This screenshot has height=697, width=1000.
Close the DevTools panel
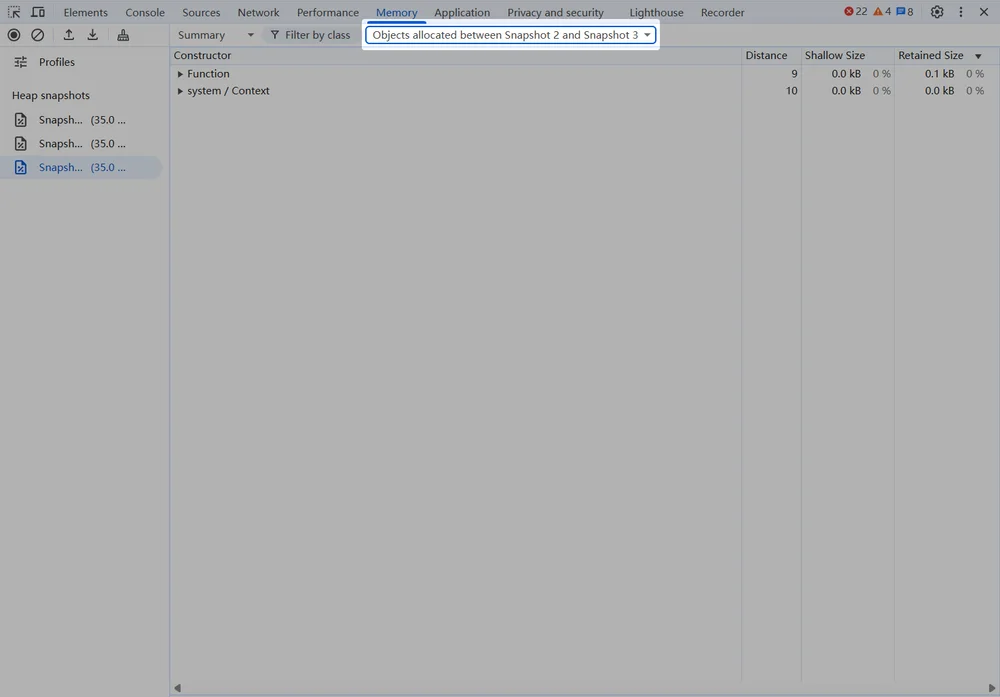pos(983,12)
